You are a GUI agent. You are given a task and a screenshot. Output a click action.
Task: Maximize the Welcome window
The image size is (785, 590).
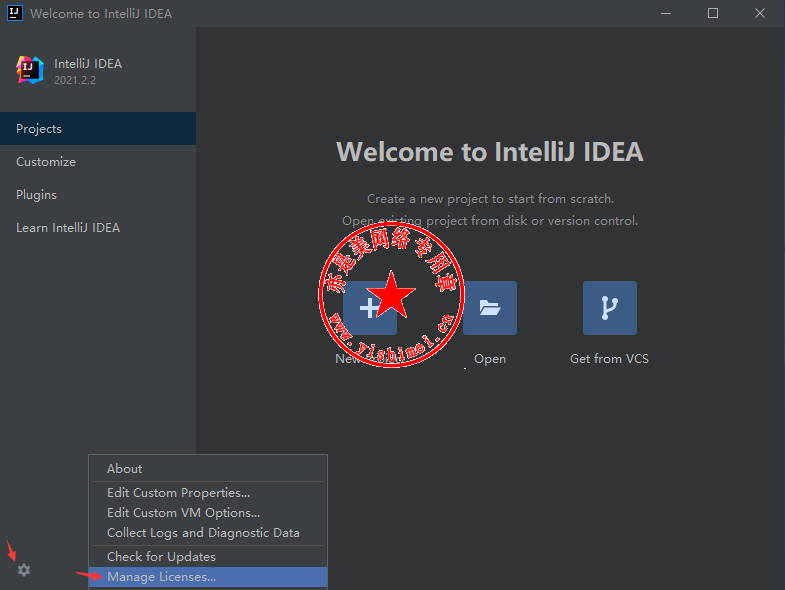point(713,14)
